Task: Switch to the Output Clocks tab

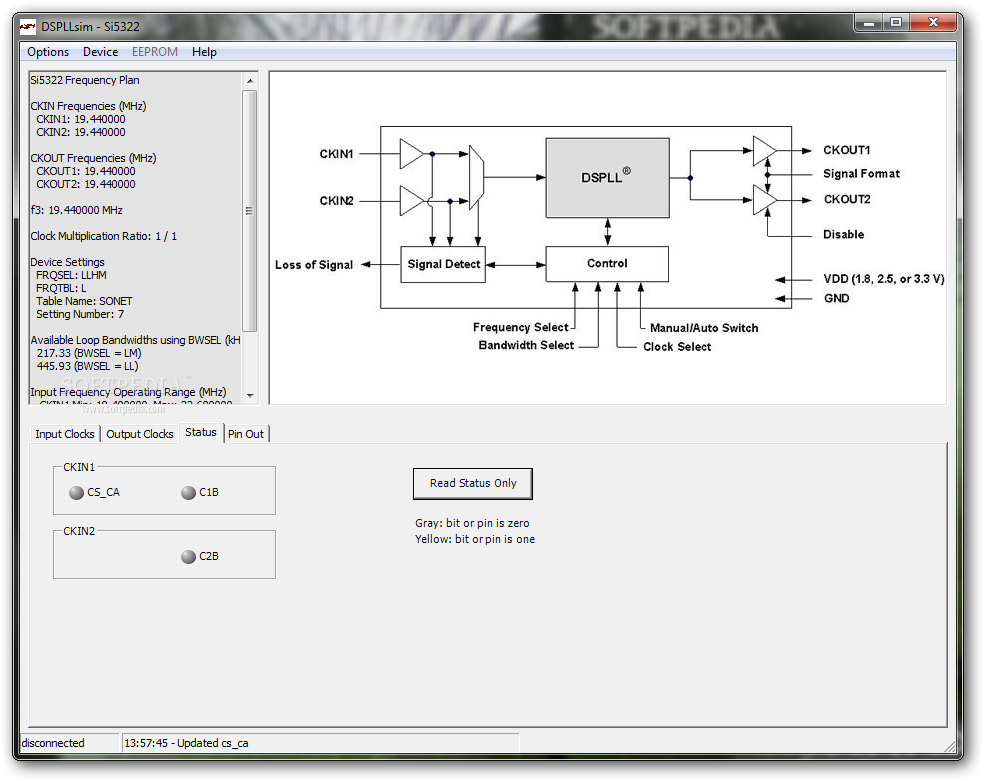Action: coord(139,434)
